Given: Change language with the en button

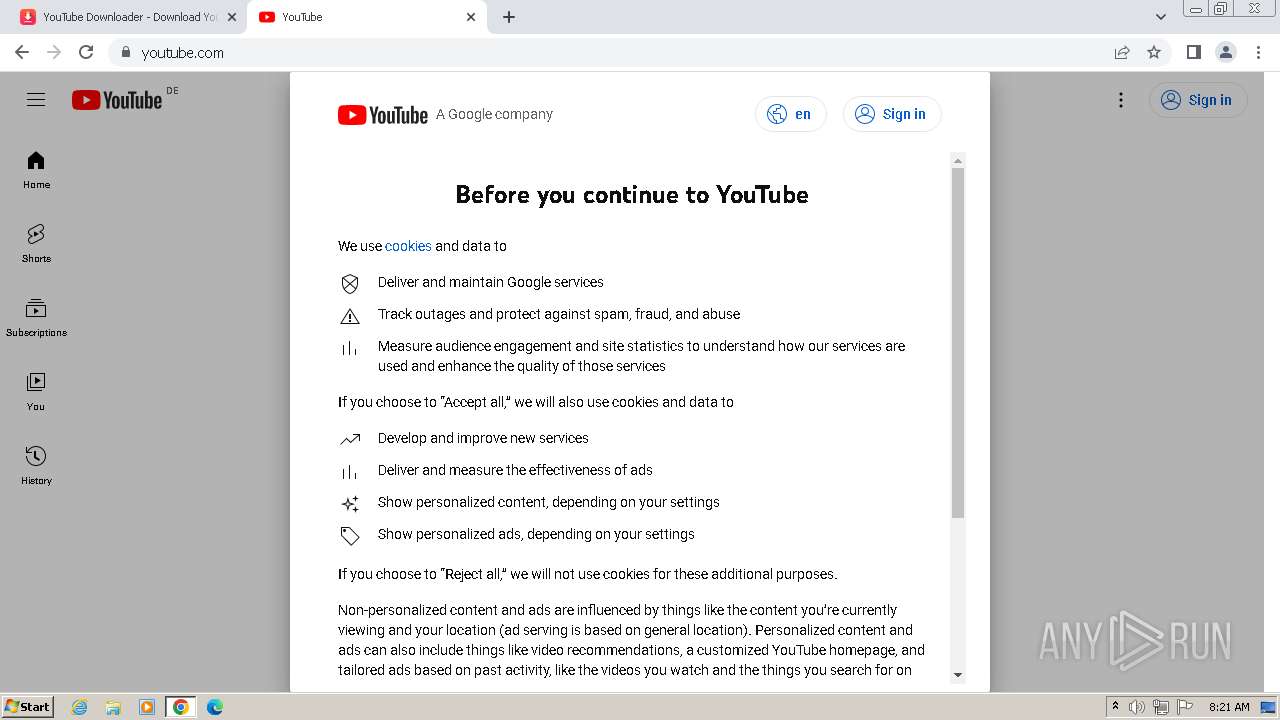Looking at the screenshot, I should (x=790, y=114).
